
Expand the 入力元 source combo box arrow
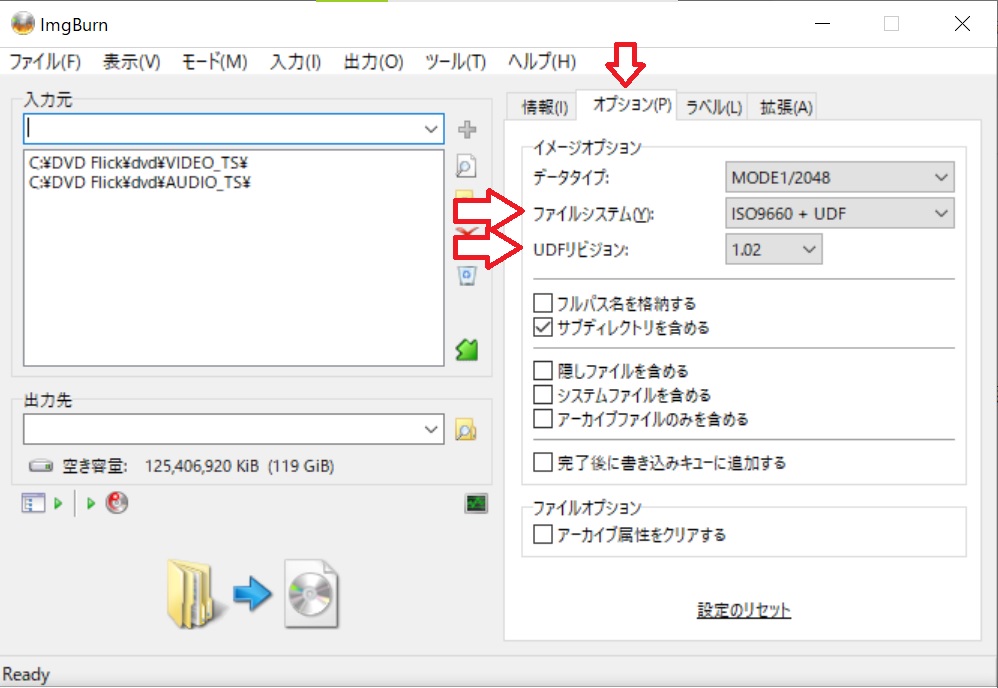(x=431, y=129)
